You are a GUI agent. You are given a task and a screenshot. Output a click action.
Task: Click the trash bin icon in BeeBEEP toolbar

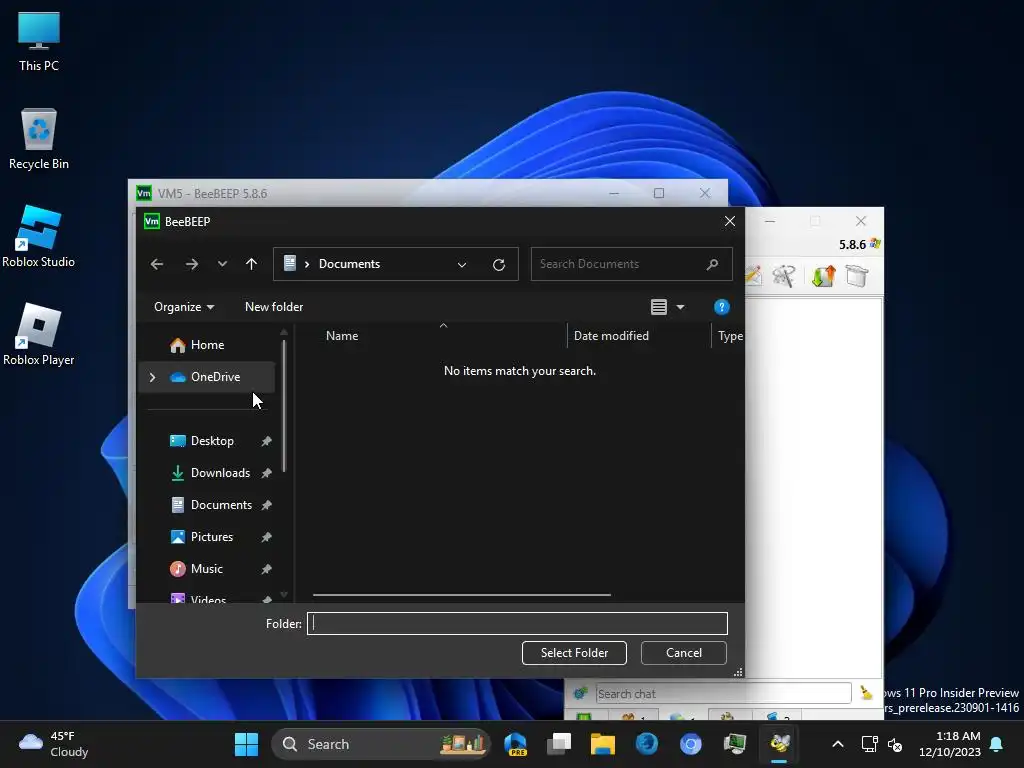[x=856, y=276]
